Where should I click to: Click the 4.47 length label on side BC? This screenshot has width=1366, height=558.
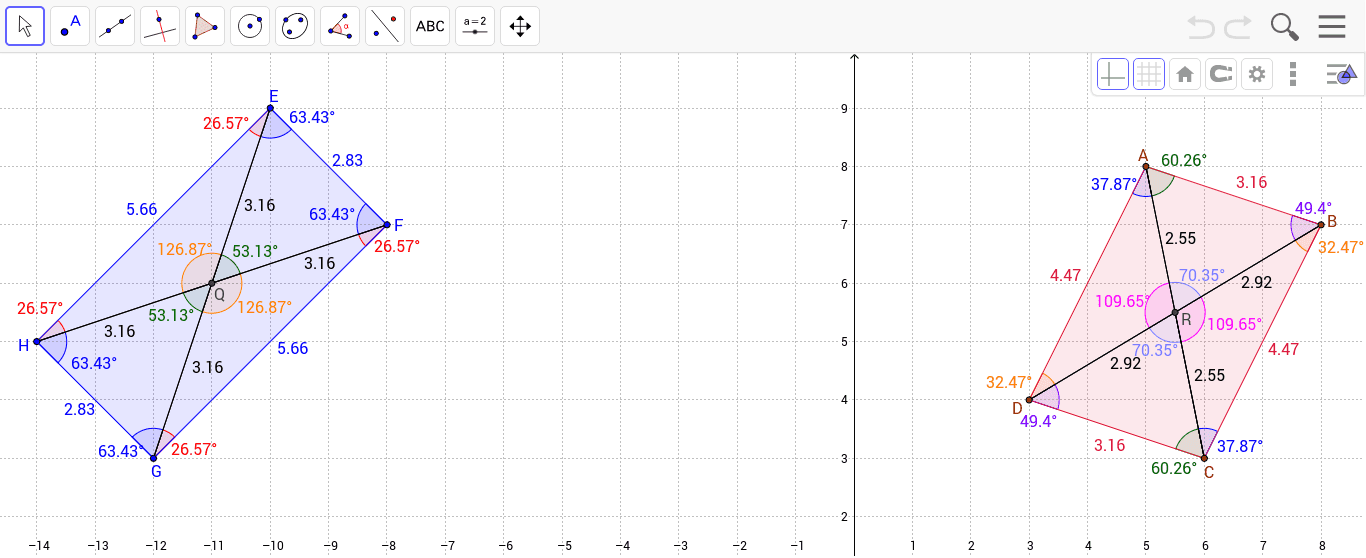point(1283,349)
